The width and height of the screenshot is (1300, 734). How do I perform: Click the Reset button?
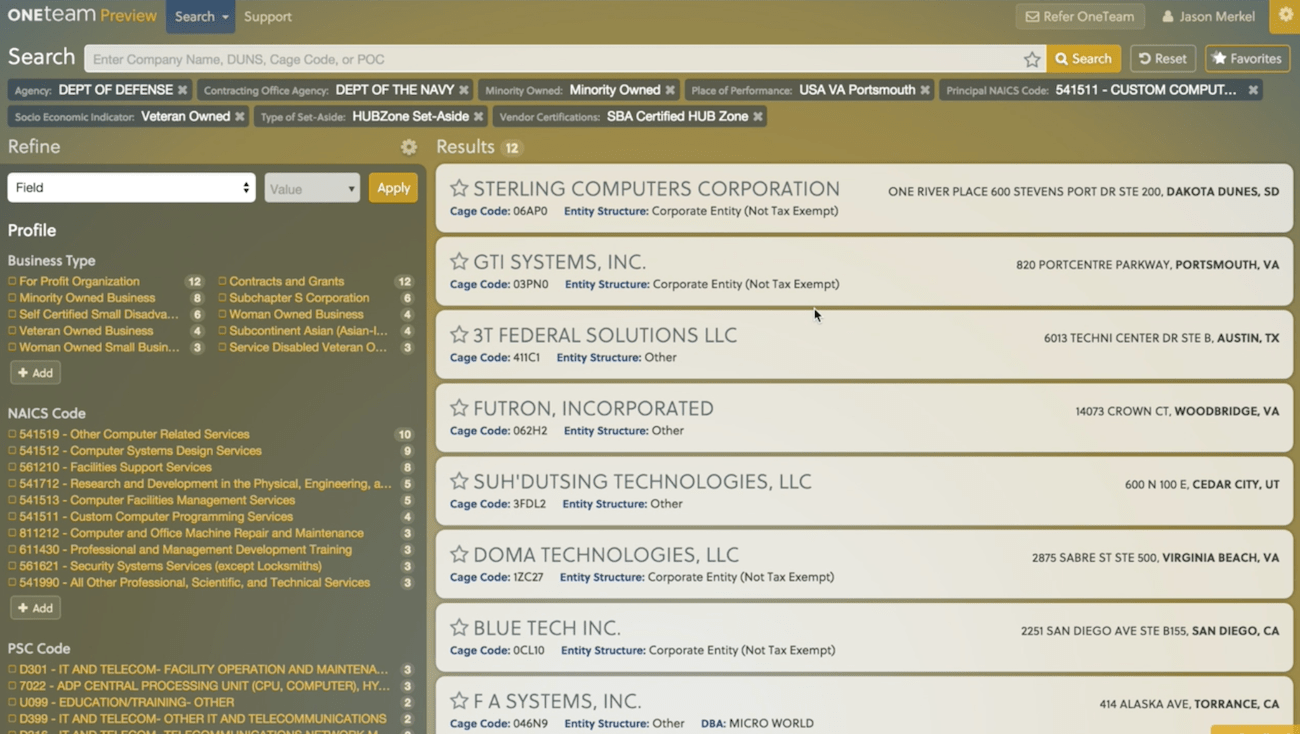click(x=1163, y=59)
